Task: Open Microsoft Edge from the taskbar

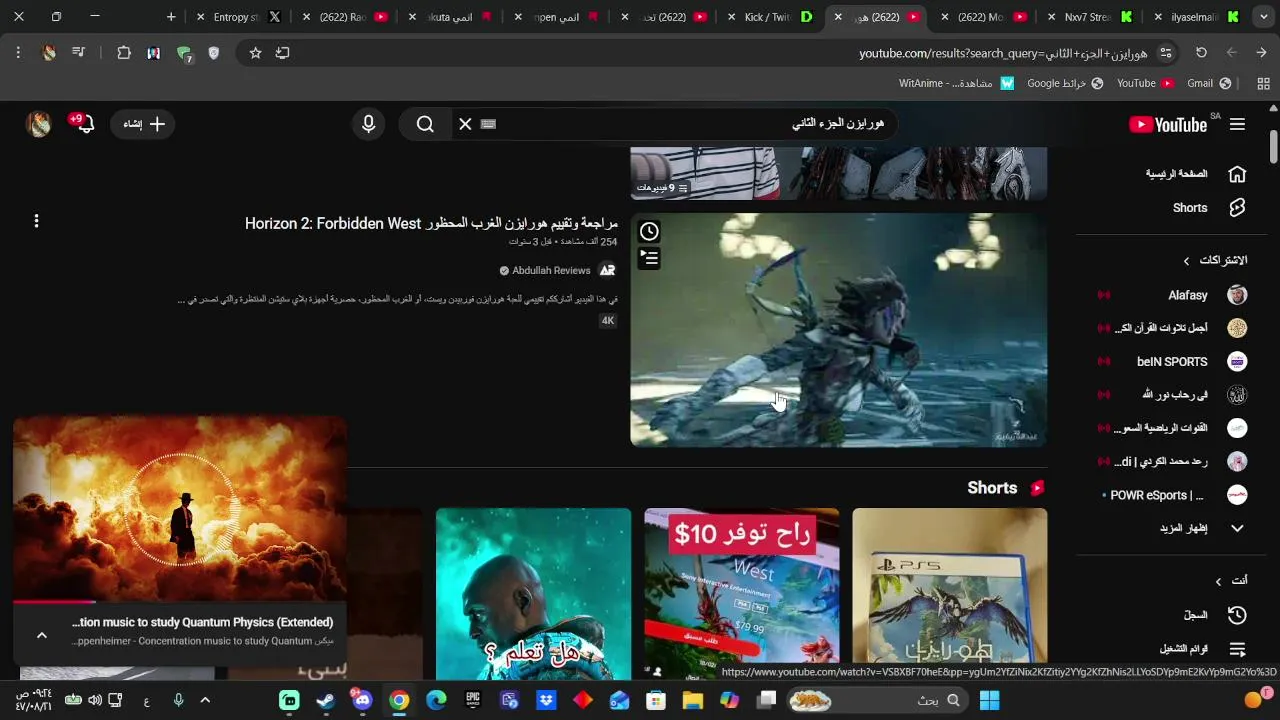Action: point(436,701)
